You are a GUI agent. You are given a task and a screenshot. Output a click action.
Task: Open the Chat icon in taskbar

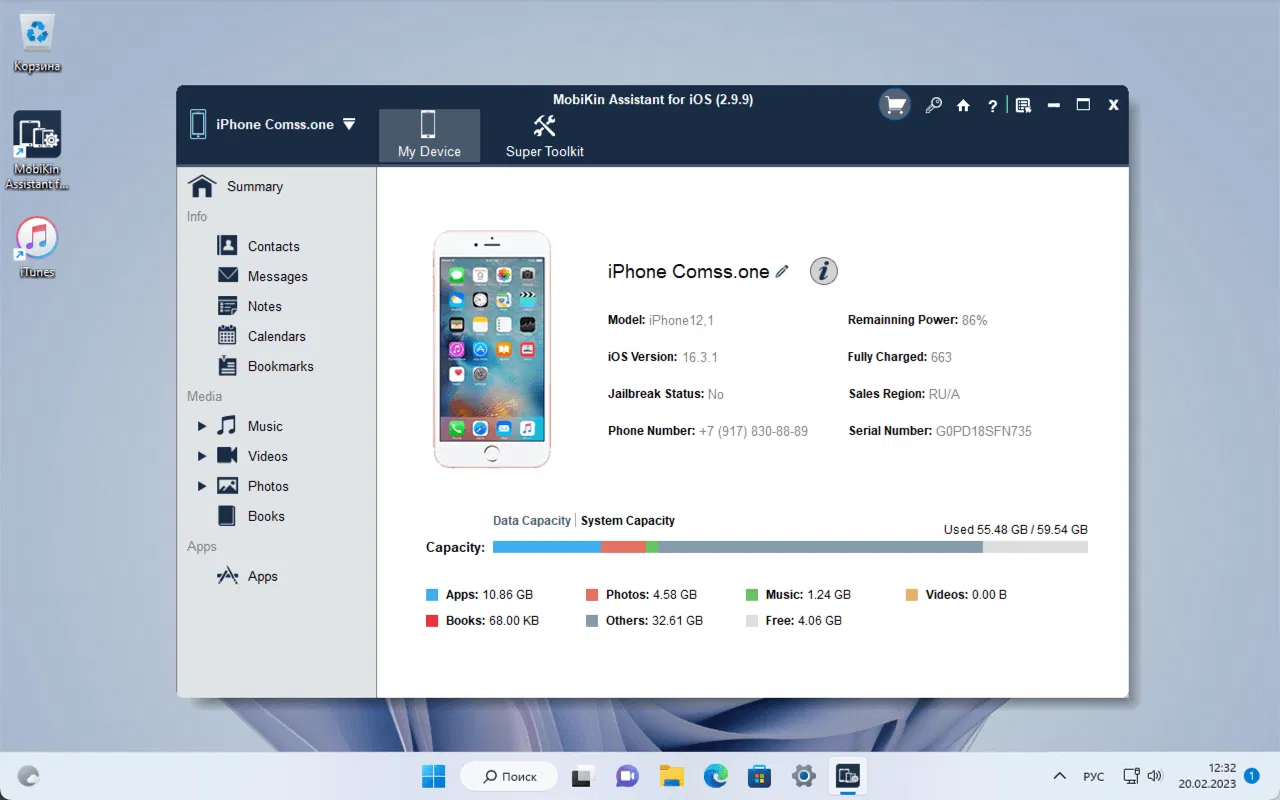627,776
